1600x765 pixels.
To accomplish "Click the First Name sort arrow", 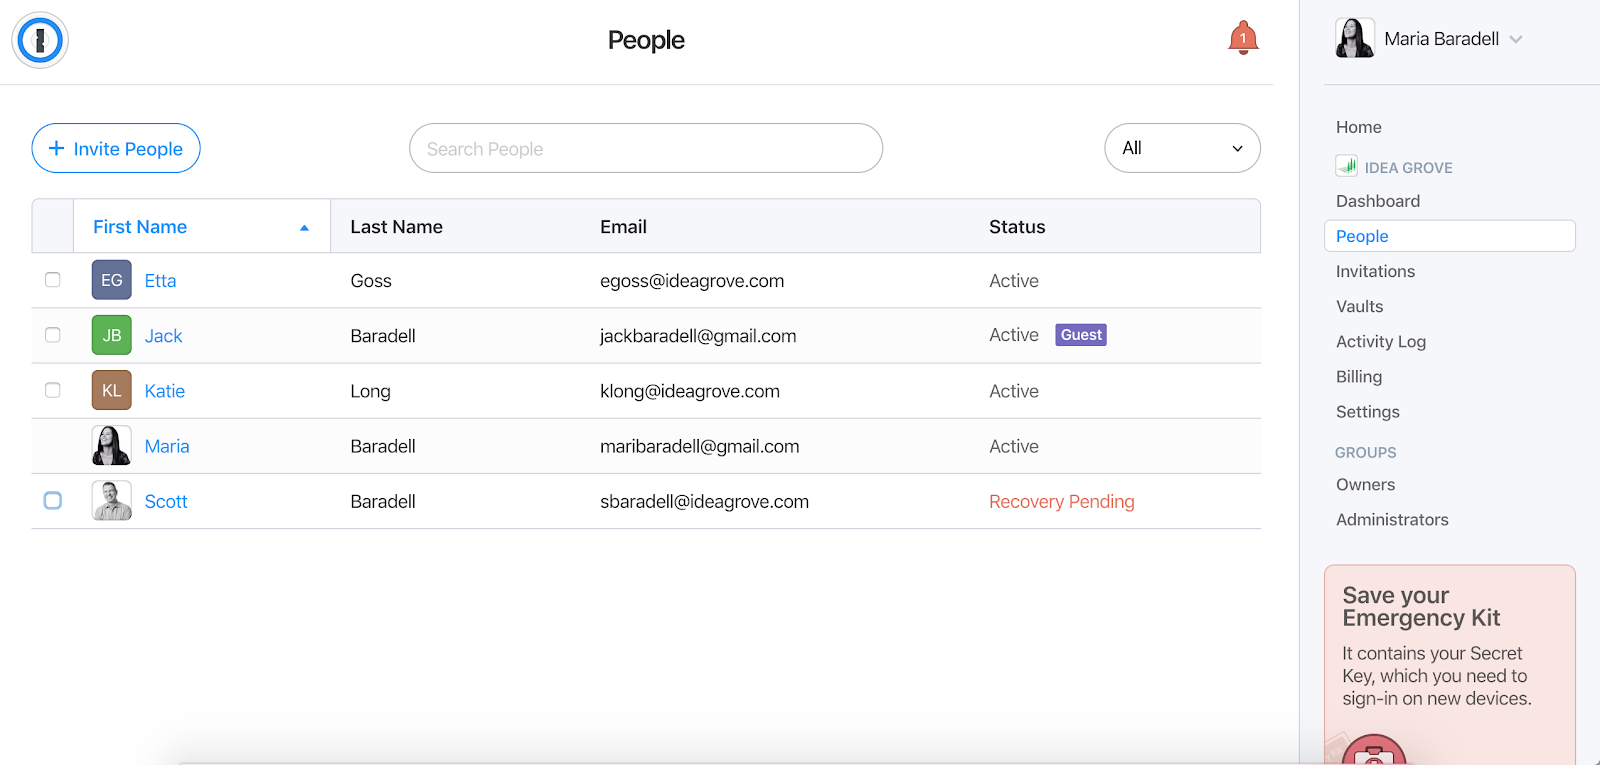I will (304, 228).
